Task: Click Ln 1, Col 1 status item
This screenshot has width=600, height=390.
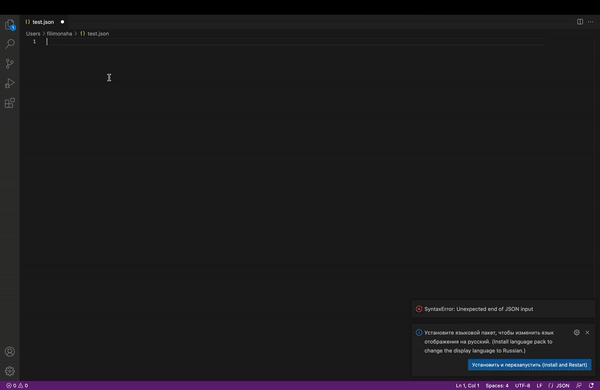Action: (467, 385)
